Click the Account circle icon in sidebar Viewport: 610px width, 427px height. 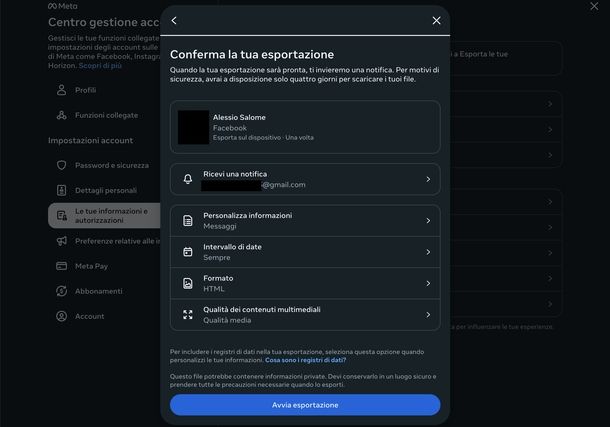tap(61, 316)
